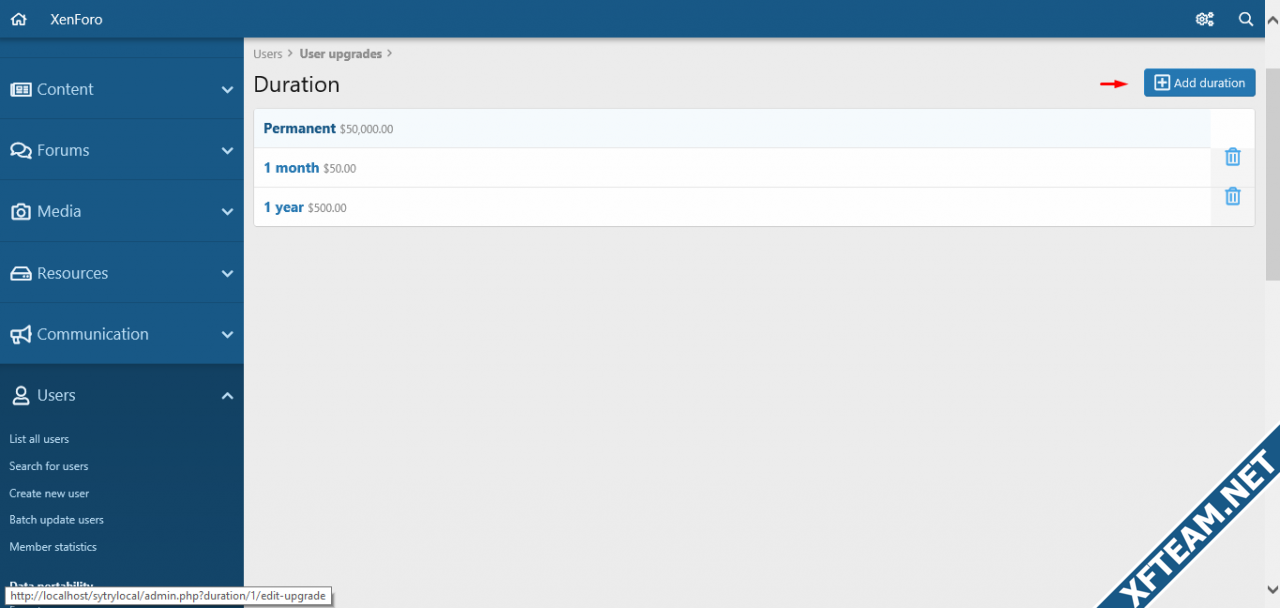Open Member statistics

[53, 547]
